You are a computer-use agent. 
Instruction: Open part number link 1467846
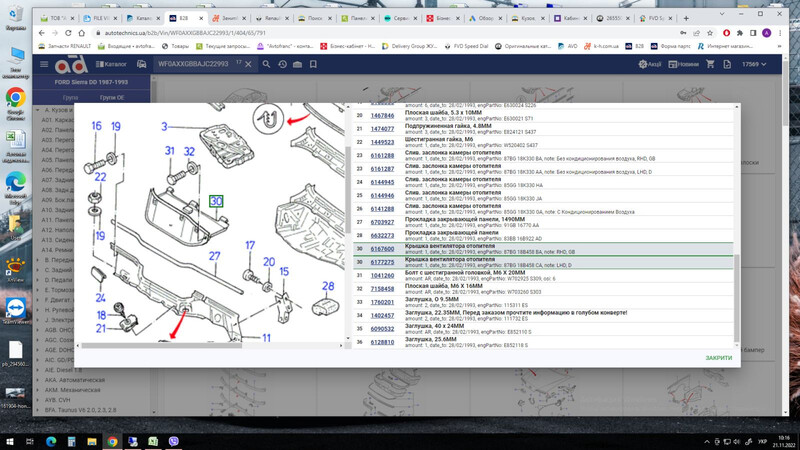(382, 115)
